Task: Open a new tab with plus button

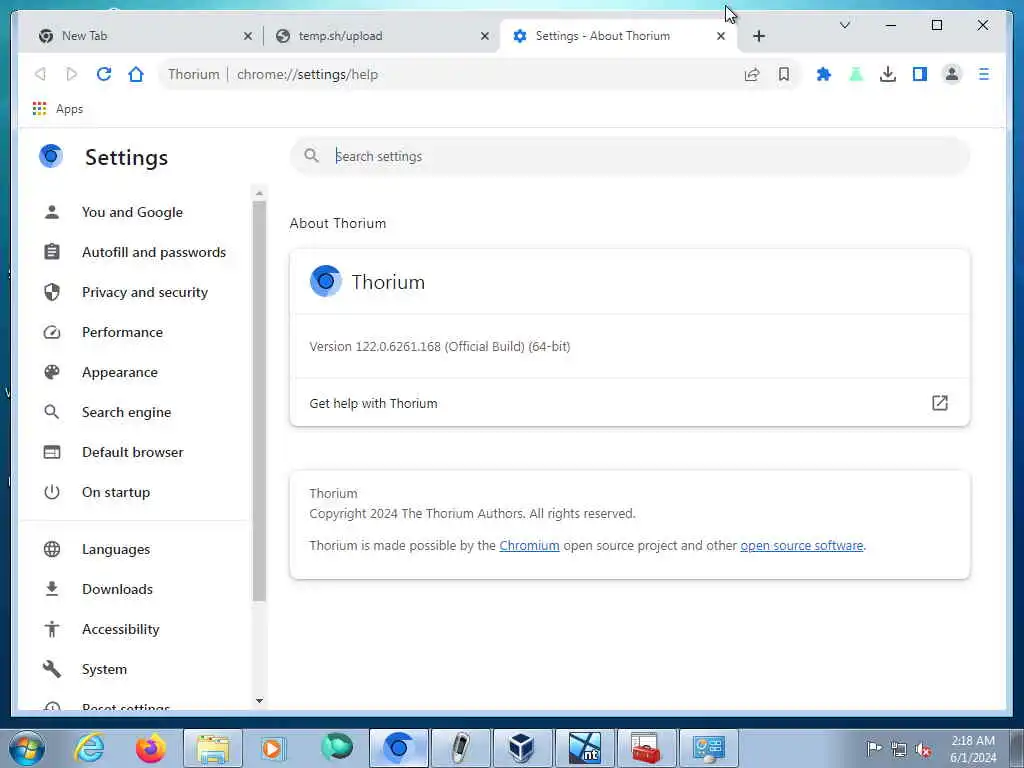Action: click(759, 36)
